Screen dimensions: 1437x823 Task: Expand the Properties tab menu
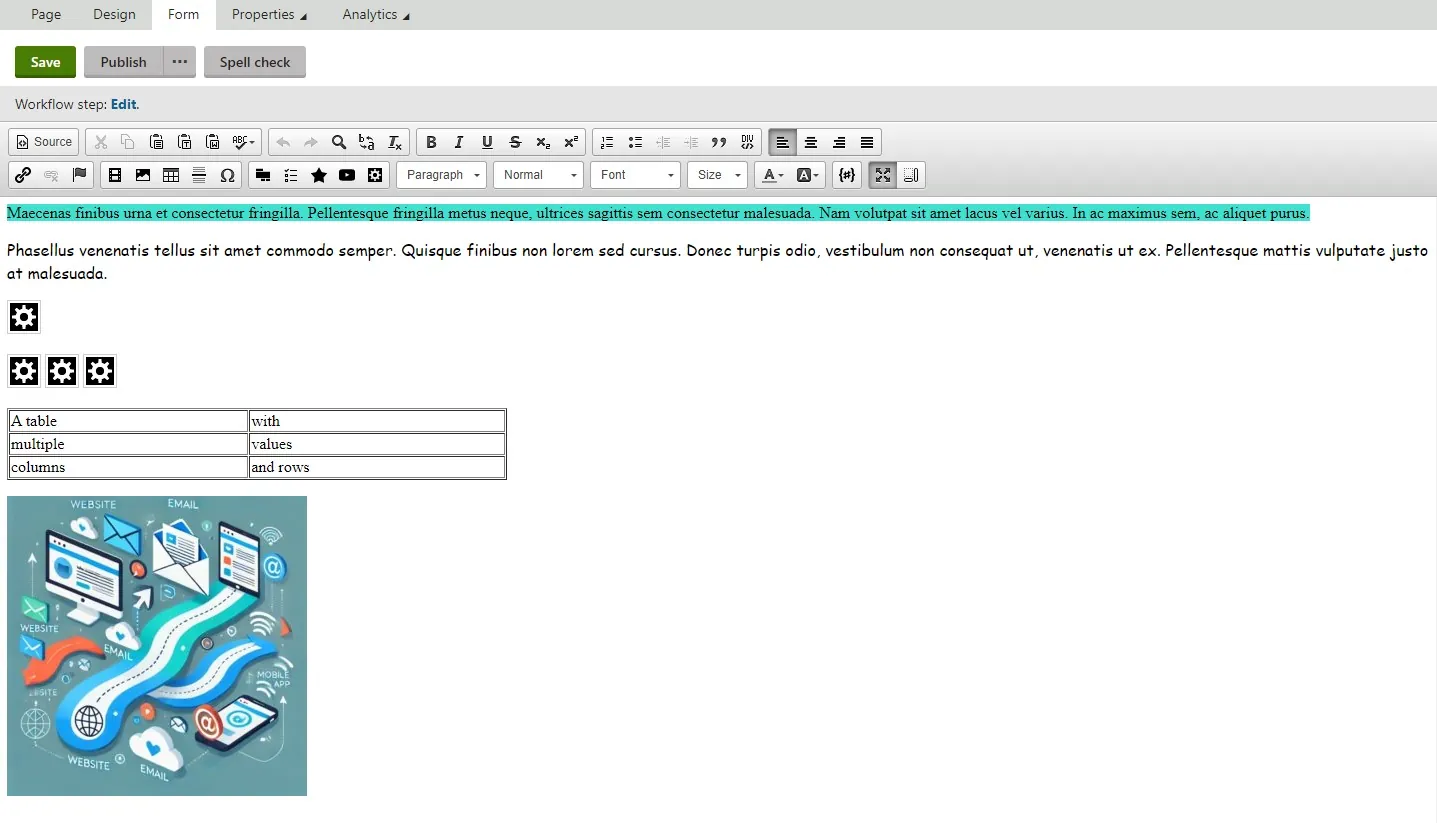[x=270, y=14]
